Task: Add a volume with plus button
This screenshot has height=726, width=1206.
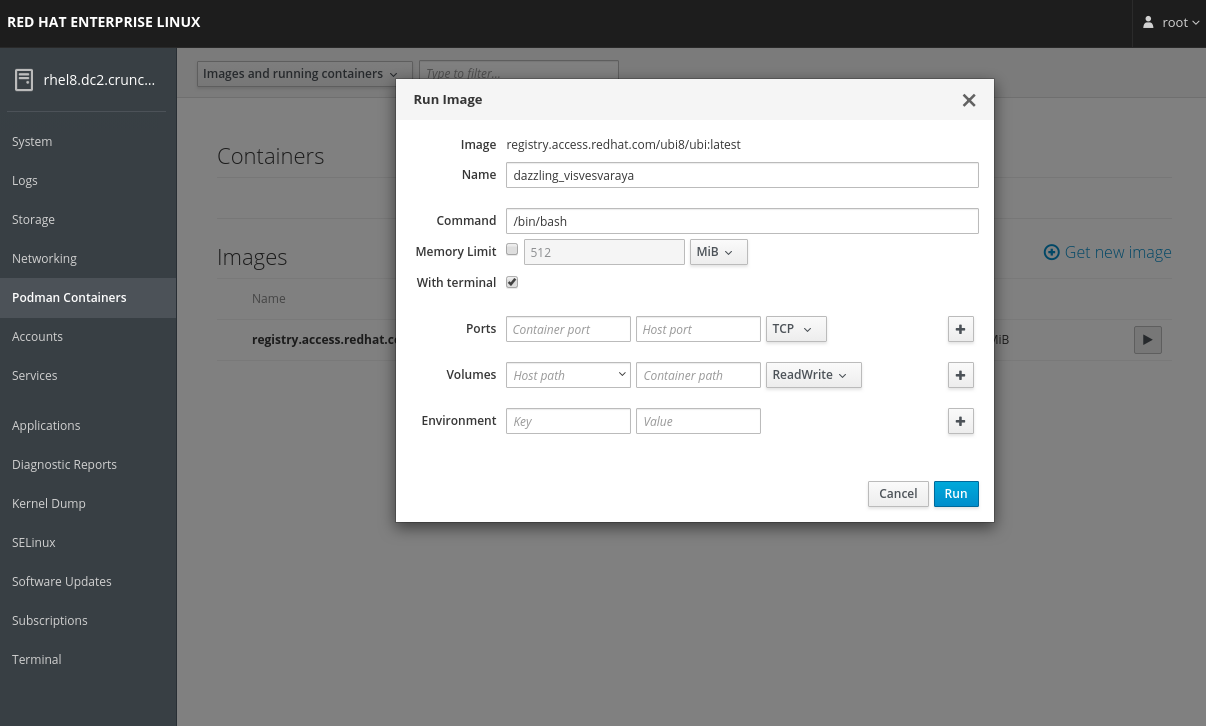Action: tap(960, 375)
